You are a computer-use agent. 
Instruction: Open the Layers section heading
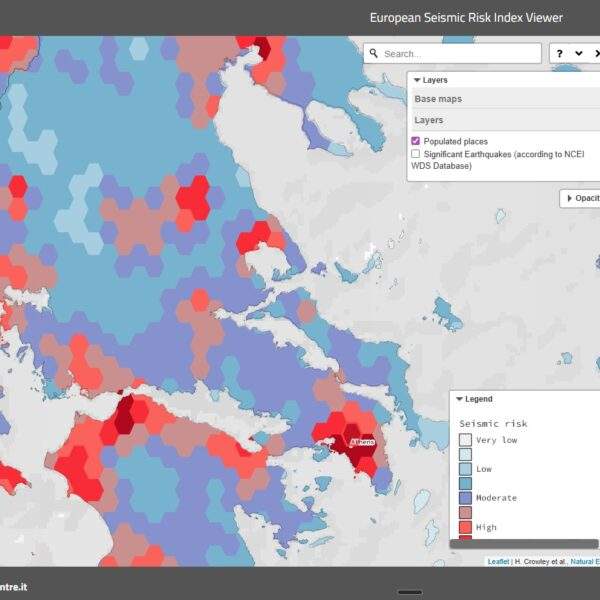(x=429, y=120)
